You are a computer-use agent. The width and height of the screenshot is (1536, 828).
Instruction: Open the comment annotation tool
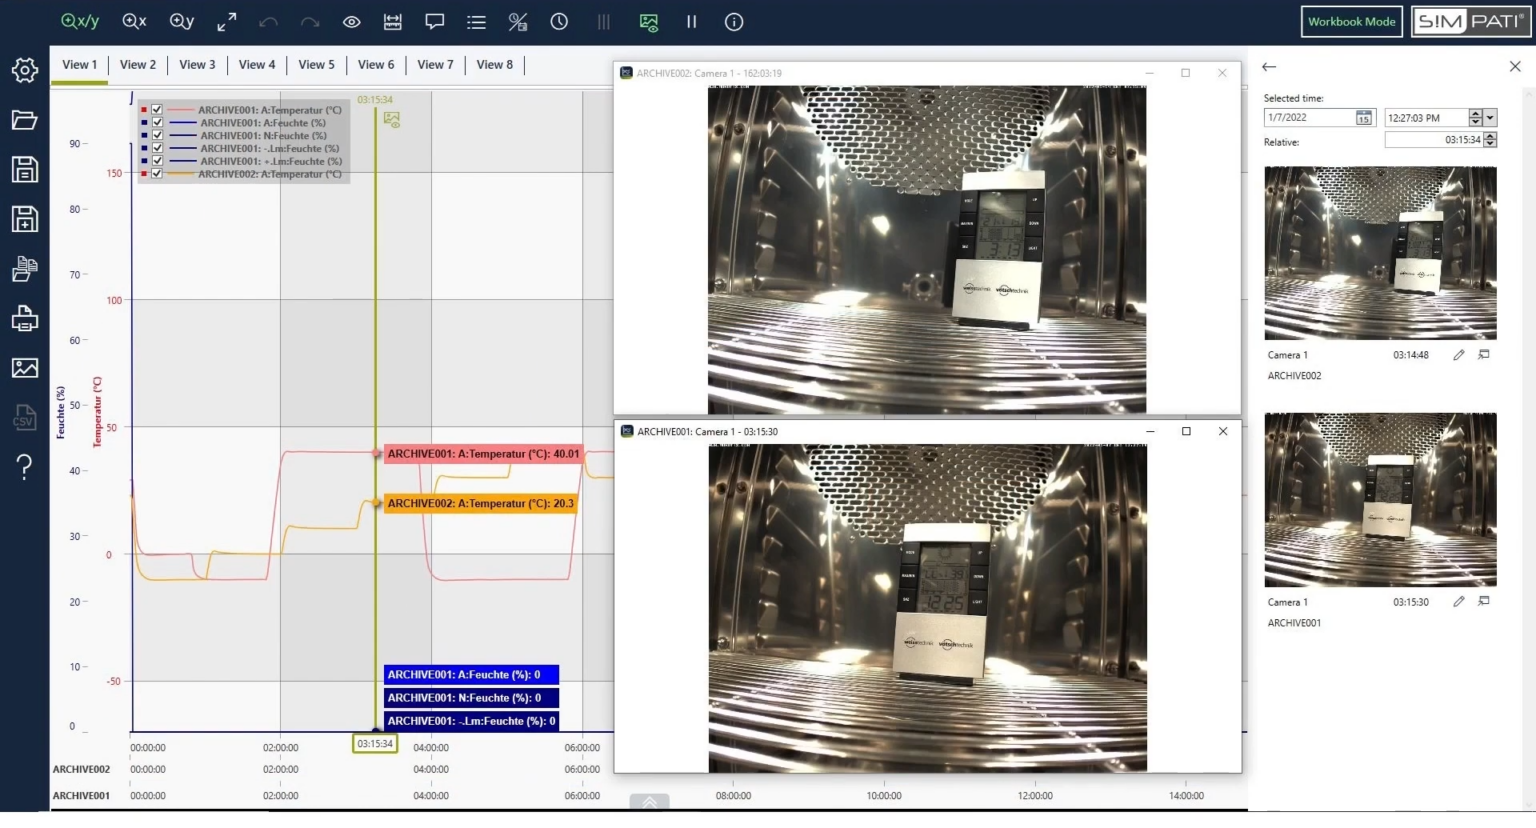(x=433, y=21)
